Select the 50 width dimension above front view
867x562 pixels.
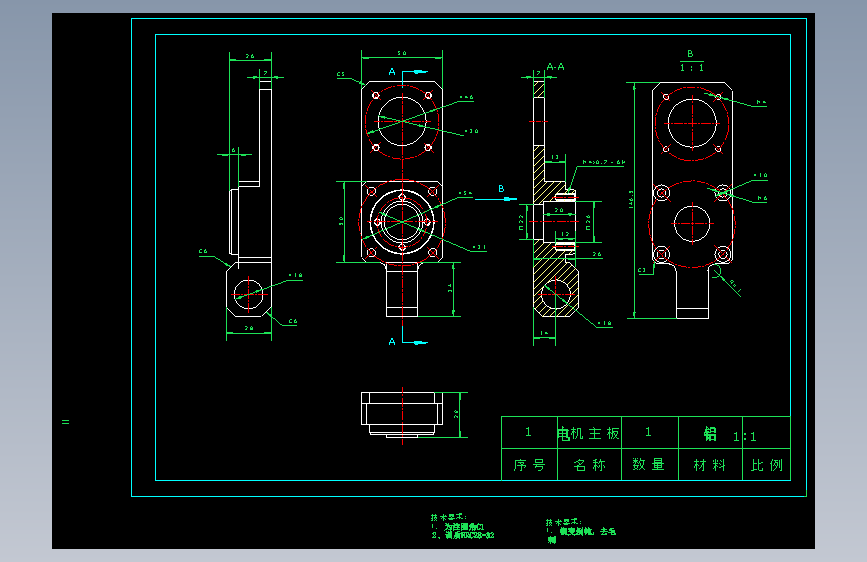click(x=402, y=53)
